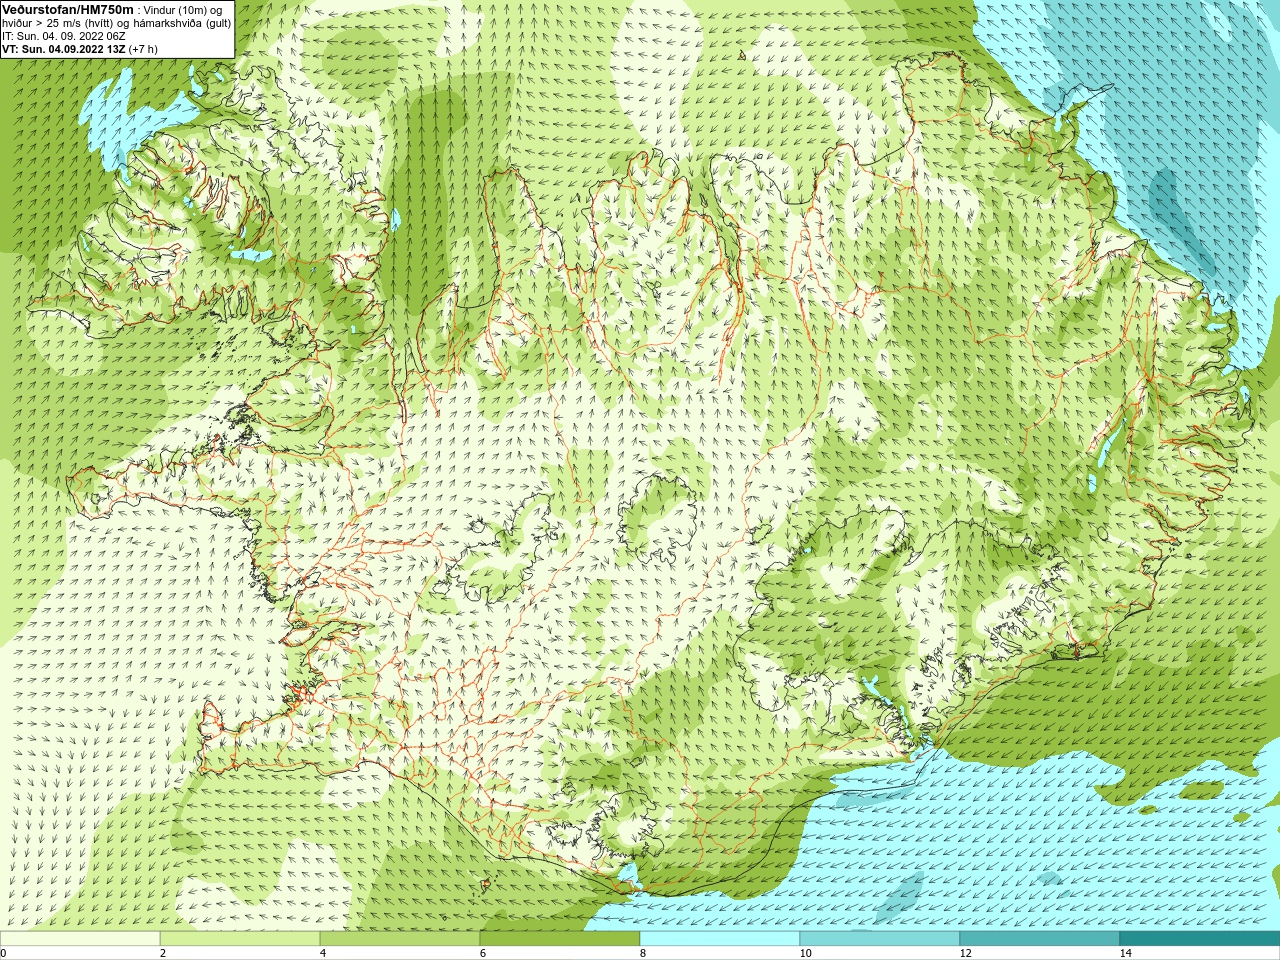Click the "IT: Sun. 04. 09. 2022 06Z" line
1280x960 pixels.
coord(64,36)
